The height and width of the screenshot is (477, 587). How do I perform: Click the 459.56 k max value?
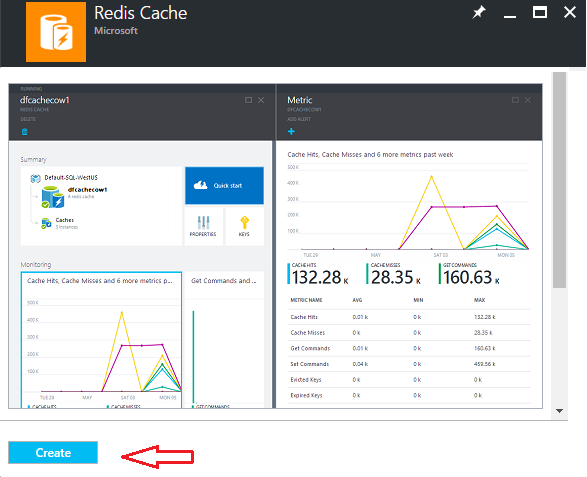[484, 364]
